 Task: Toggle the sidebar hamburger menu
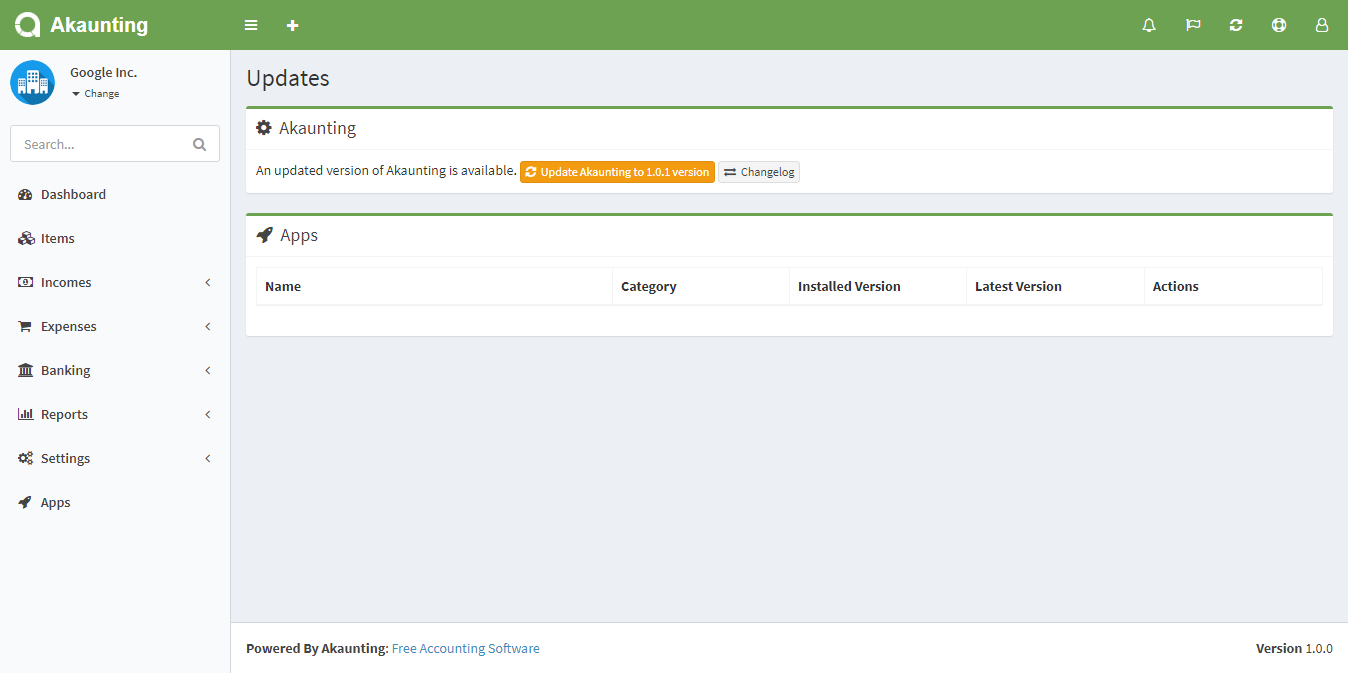pyautogui.click(x=251, y=25)
